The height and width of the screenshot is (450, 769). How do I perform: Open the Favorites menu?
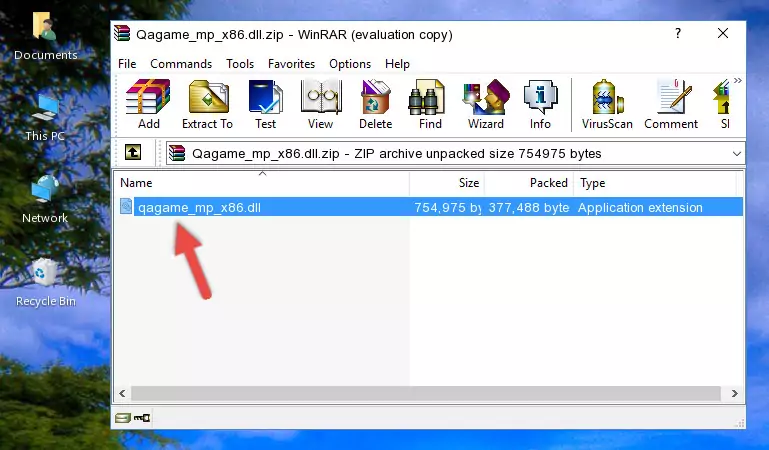(x=291, y=64)
